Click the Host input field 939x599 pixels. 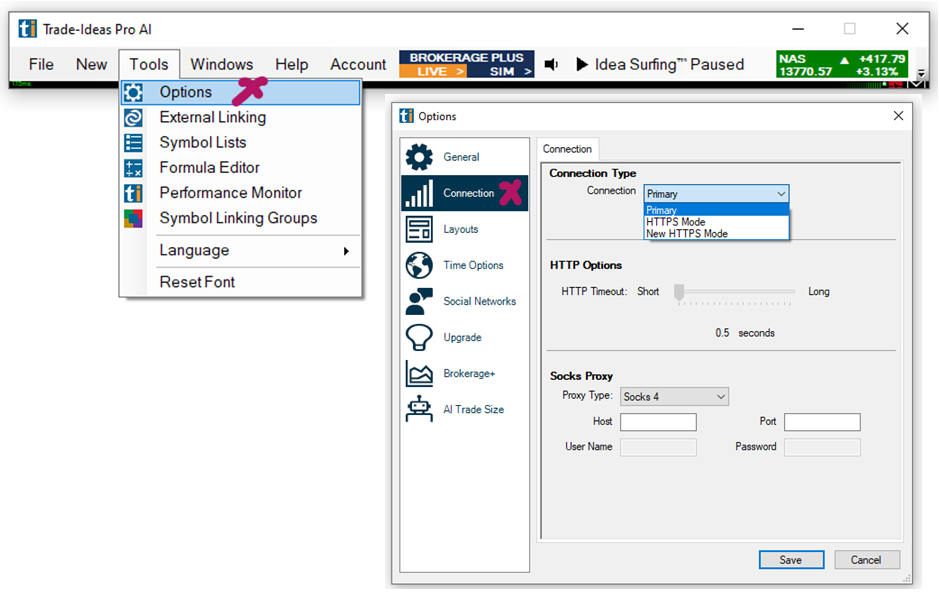click(658, 422)
